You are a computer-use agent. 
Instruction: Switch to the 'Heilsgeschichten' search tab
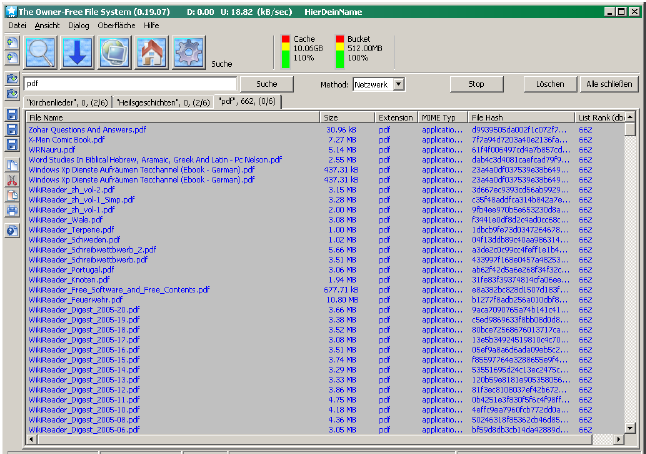click(x=161, y=102)
